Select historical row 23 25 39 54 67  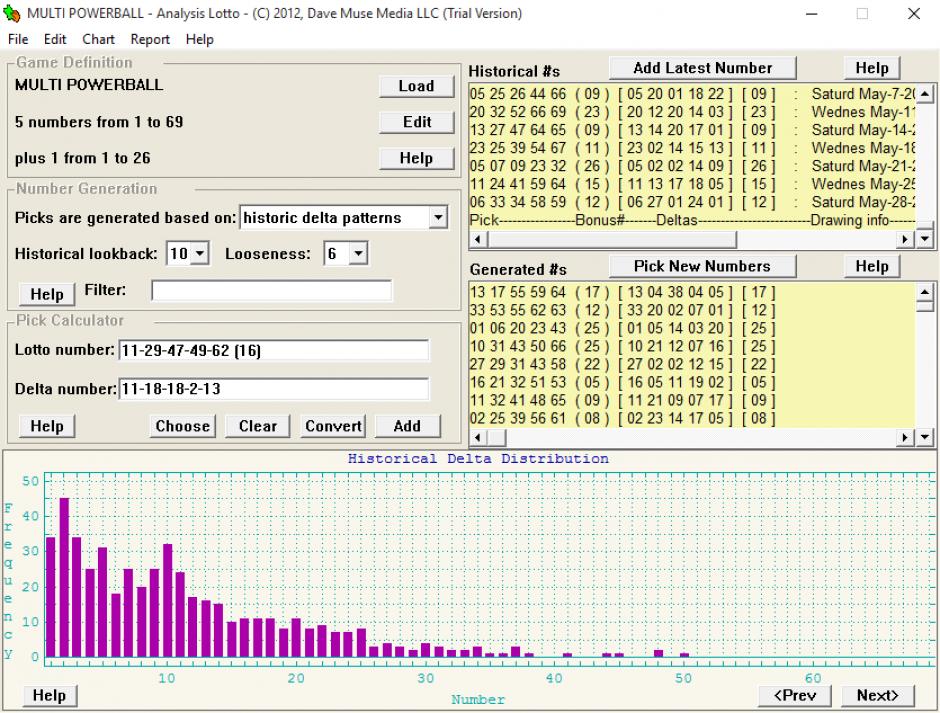tap(692, 148)
